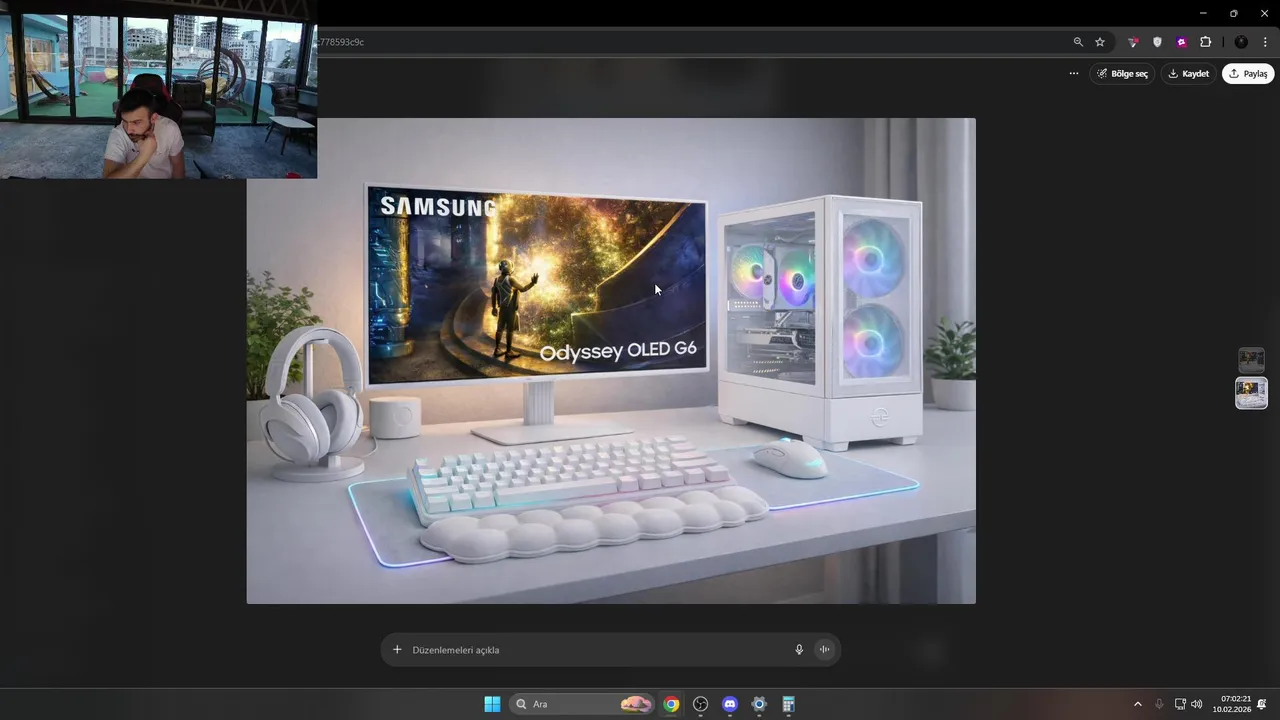The height and width of the screenshot is (720, 1280).
Task: Open Chrome's three-dot menu
Action: [x=1265, y=42]
